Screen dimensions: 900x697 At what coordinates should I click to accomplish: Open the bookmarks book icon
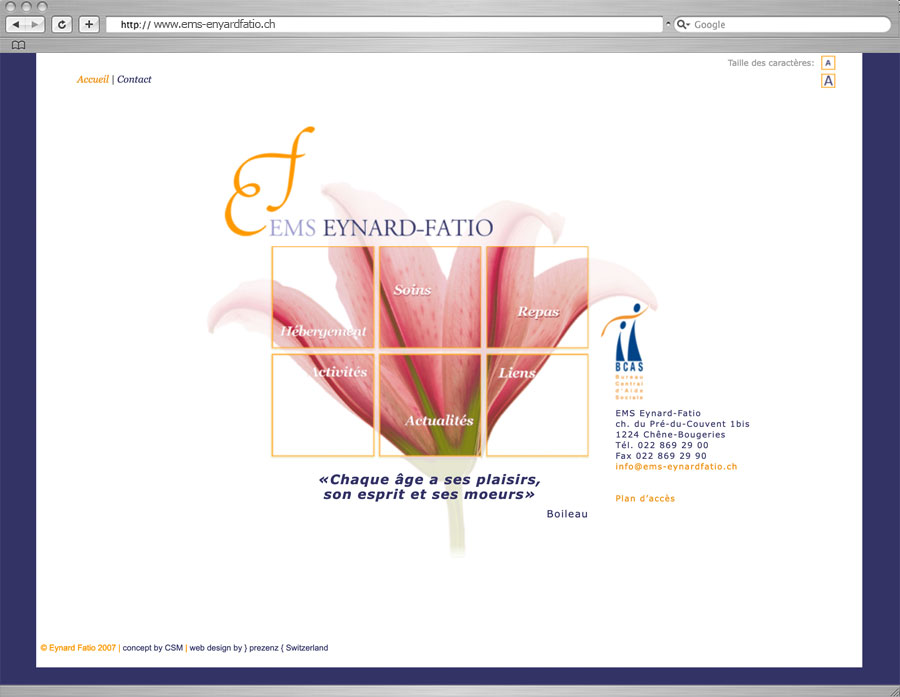18,45
